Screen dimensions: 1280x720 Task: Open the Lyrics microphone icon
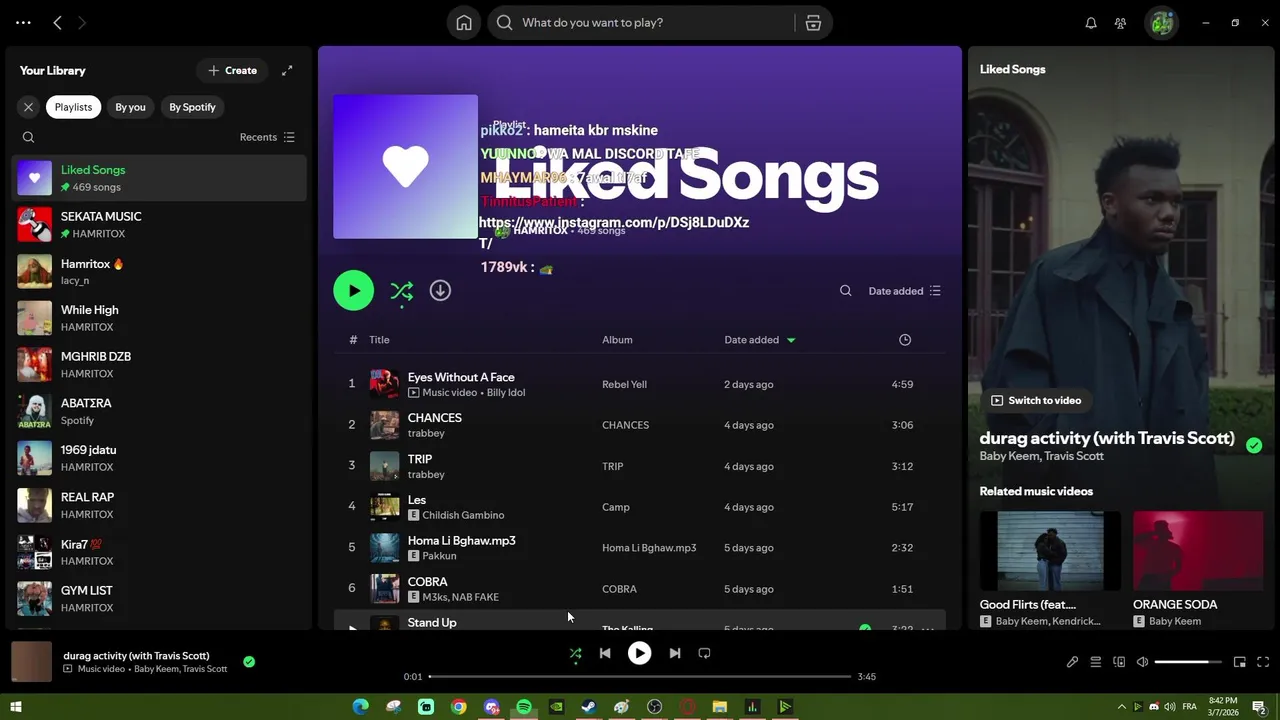pos(1072,662)
